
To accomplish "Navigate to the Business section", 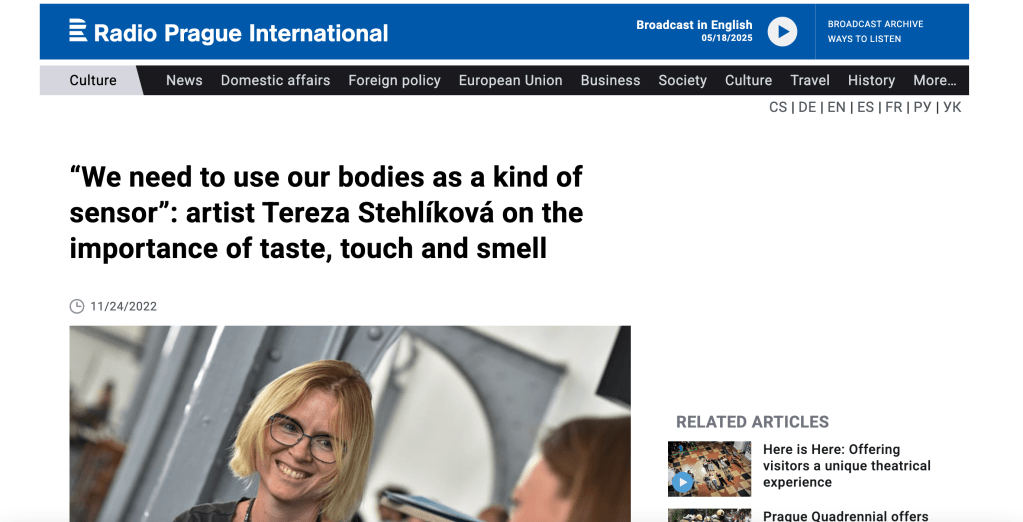I will [x=610, y=80].
